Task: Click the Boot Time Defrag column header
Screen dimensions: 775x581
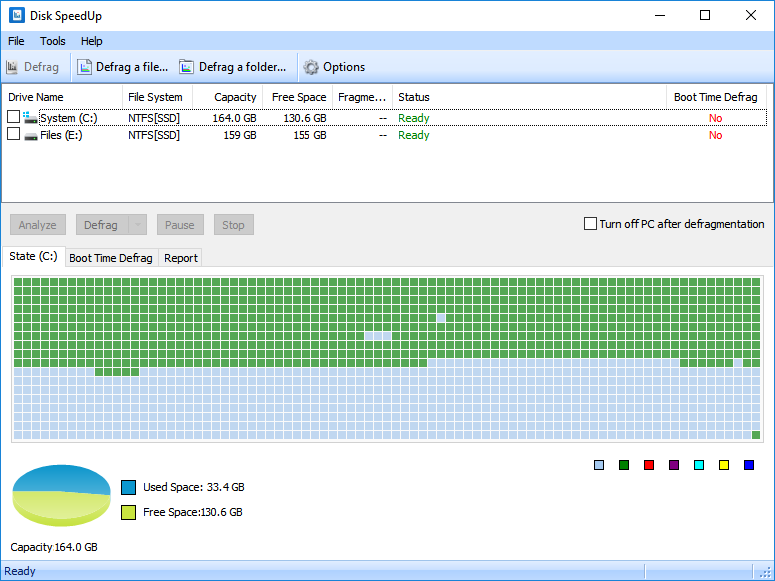Action: [x=716, y=97]
